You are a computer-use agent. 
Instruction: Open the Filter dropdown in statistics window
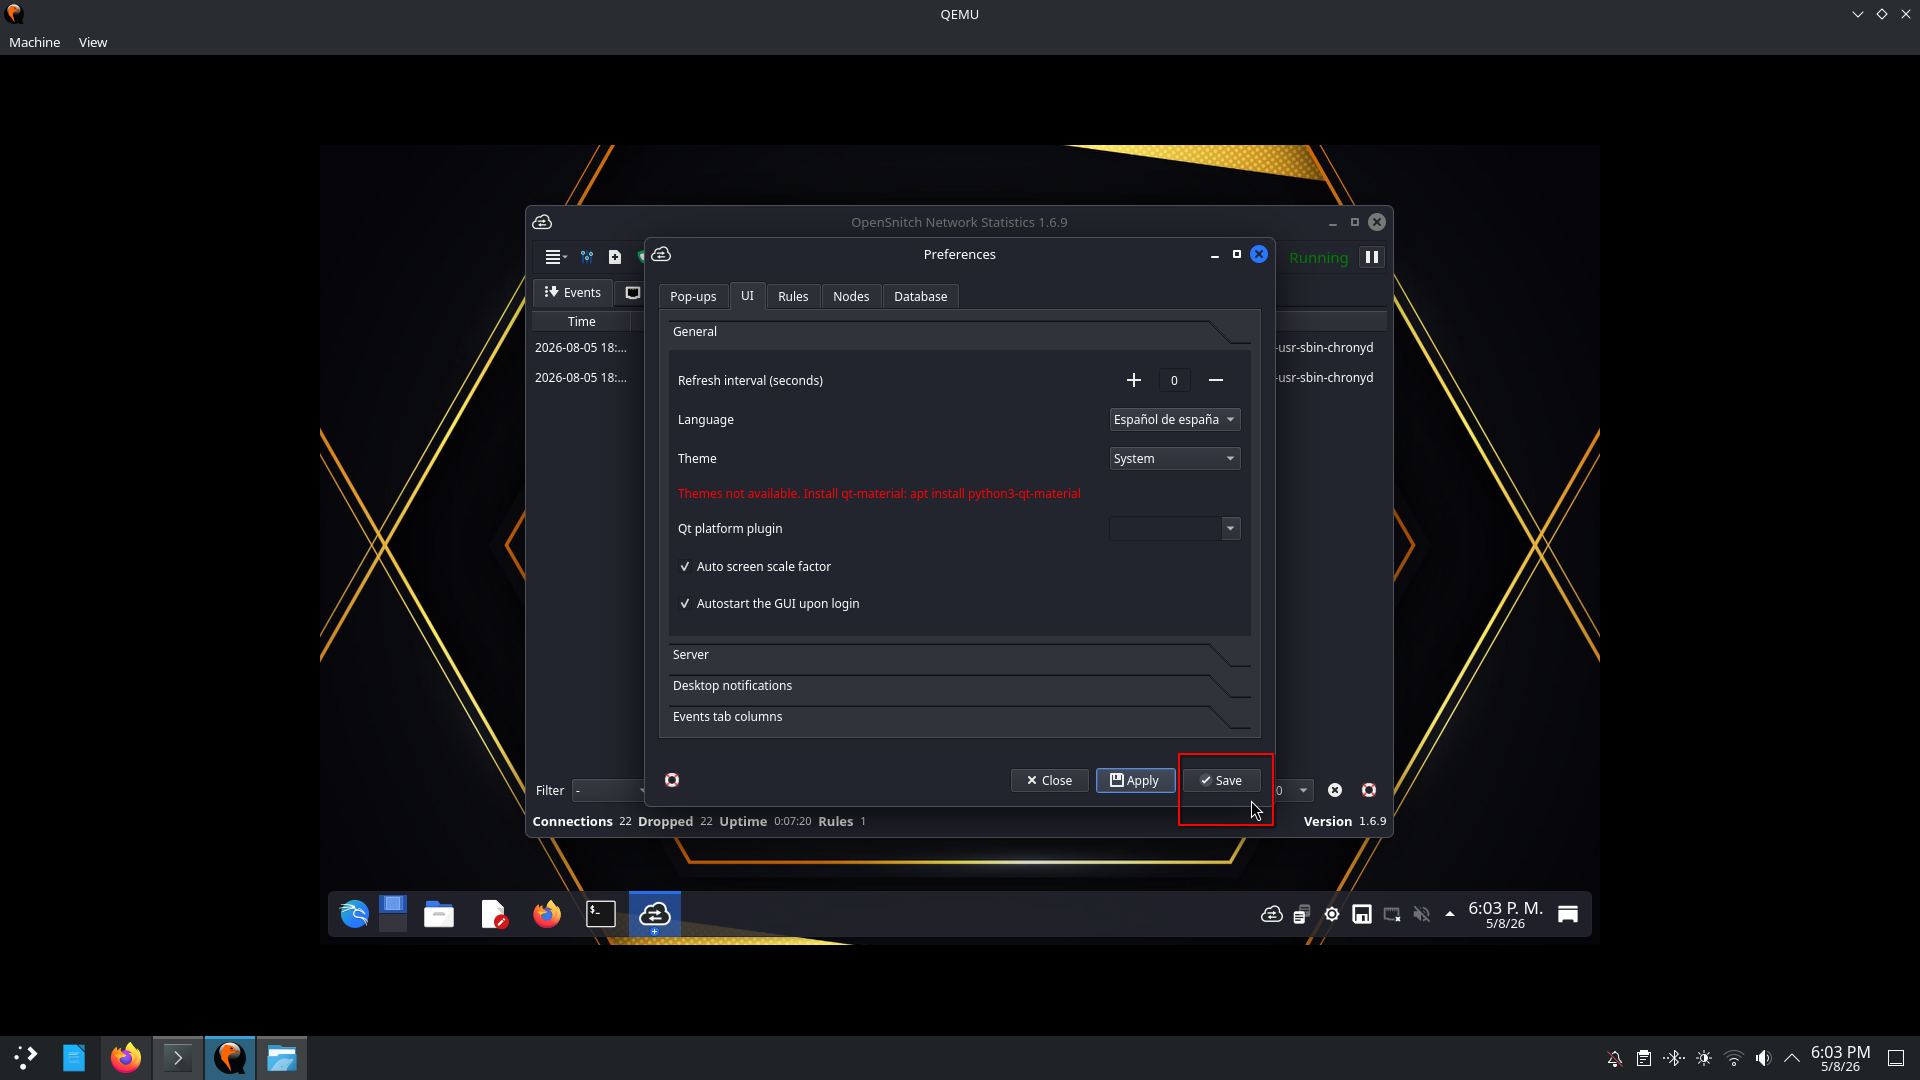(x=609, y=790)
